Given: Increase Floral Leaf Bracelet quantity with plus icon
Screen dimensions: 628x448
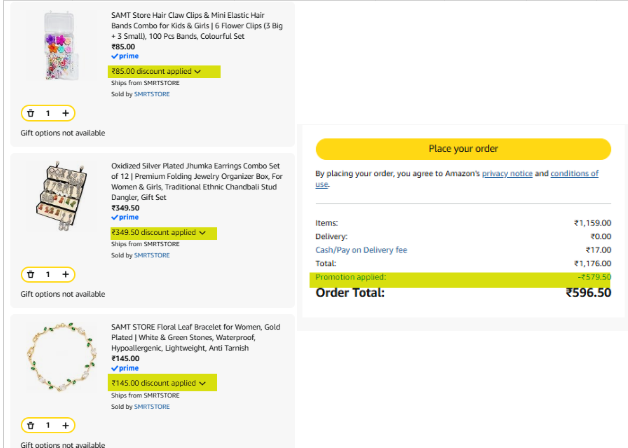Looking at the screenshot, I should coord(66,426).
